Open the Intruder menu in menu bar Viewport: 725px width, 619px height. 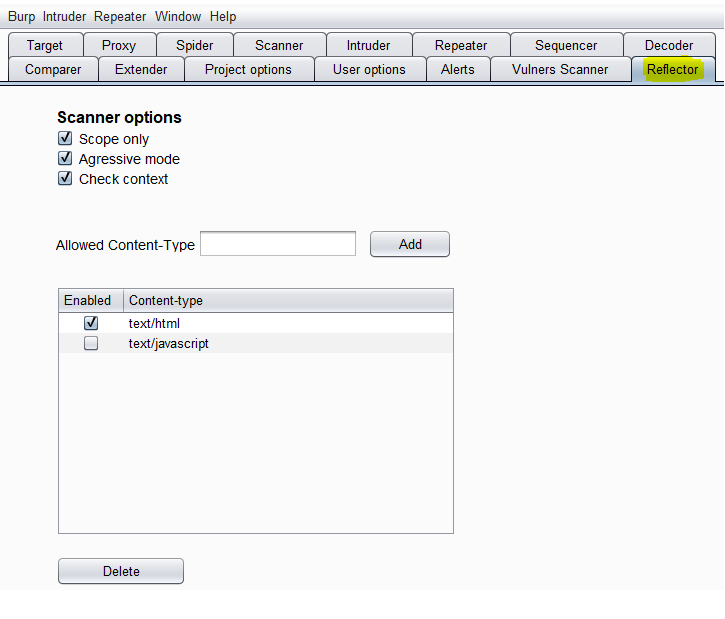(x=64, y=17)
